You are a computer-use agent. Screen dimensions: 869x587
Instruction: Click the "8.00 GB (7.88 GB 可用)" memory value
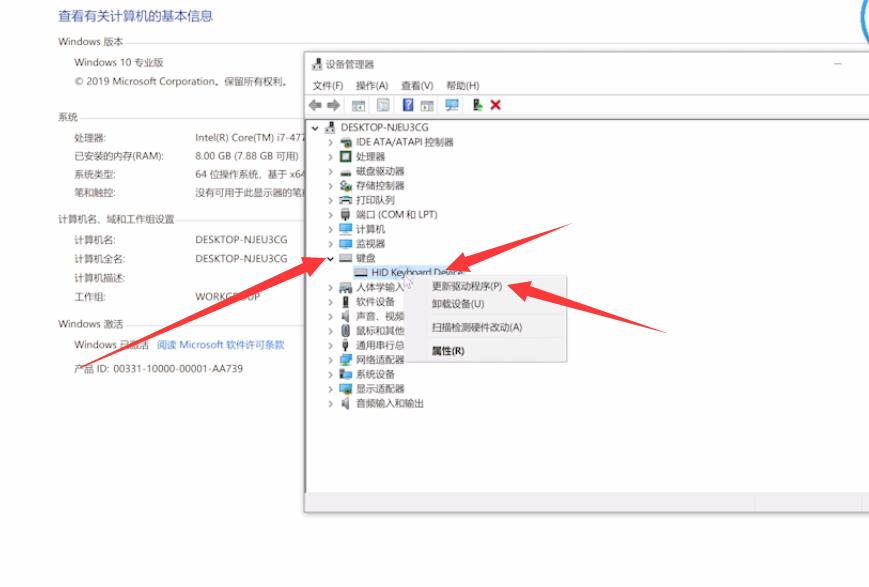[247, 156]
